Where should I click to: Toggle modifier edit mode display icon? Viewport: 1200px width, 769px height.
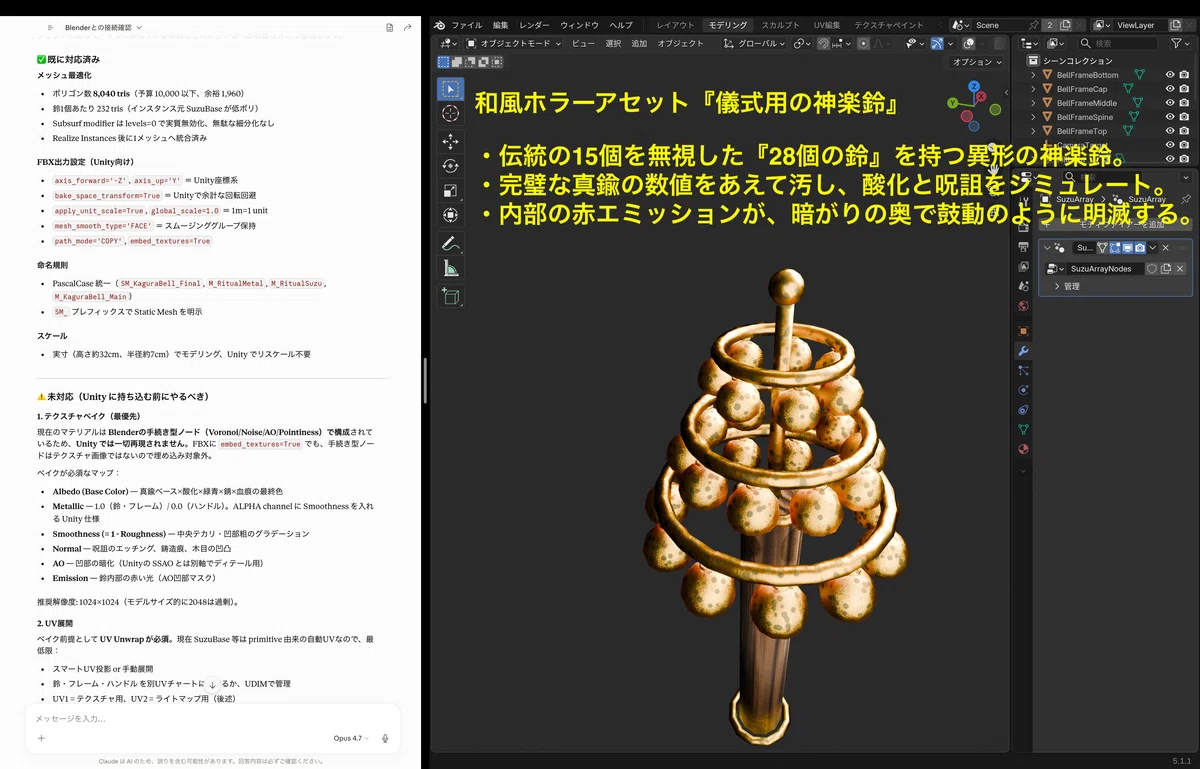coord(1115,248)
